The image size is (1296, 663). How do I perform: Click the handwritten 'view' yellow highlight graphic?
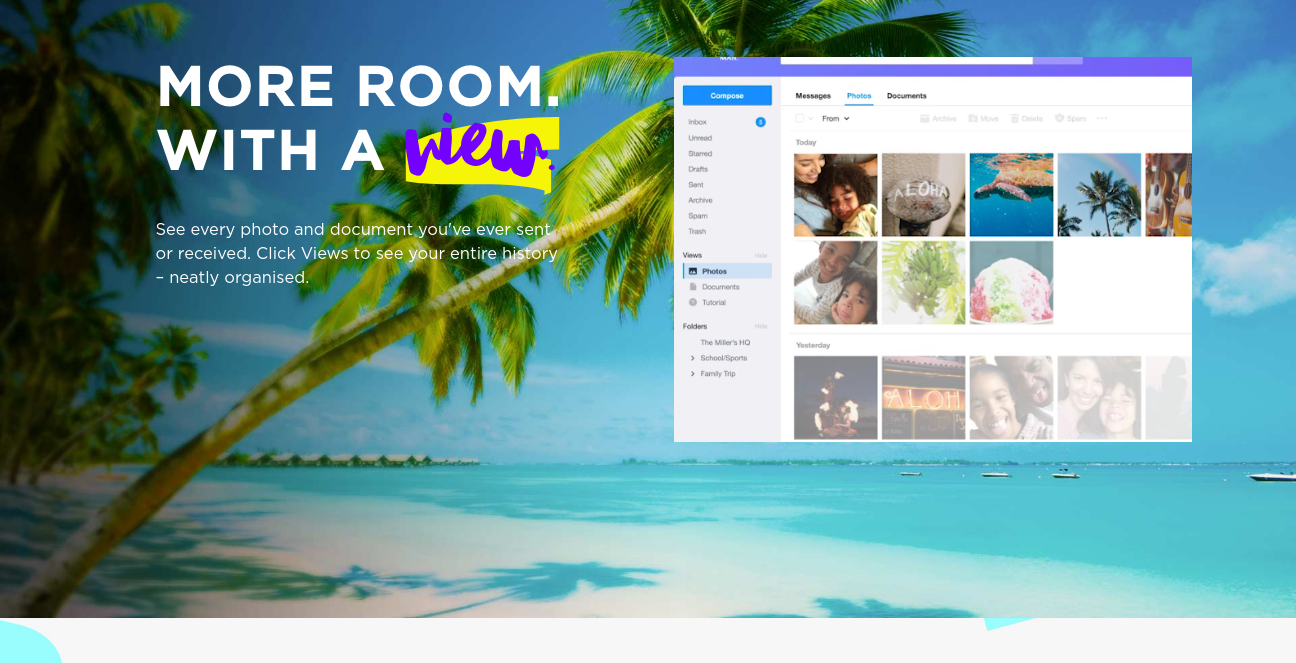[x=481, y=153]
